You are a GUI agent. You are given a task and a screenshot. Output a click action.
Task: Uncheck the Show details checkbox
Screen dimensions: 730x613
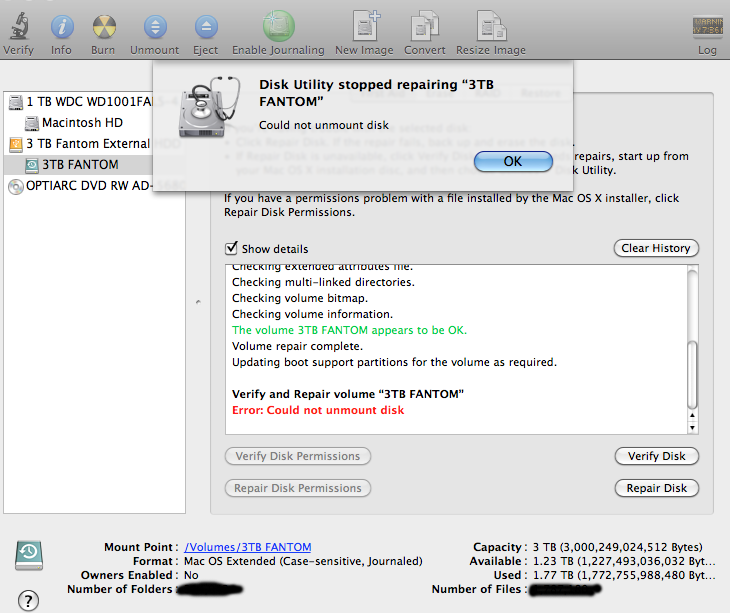pyautogui.click(x=231, y=248)
